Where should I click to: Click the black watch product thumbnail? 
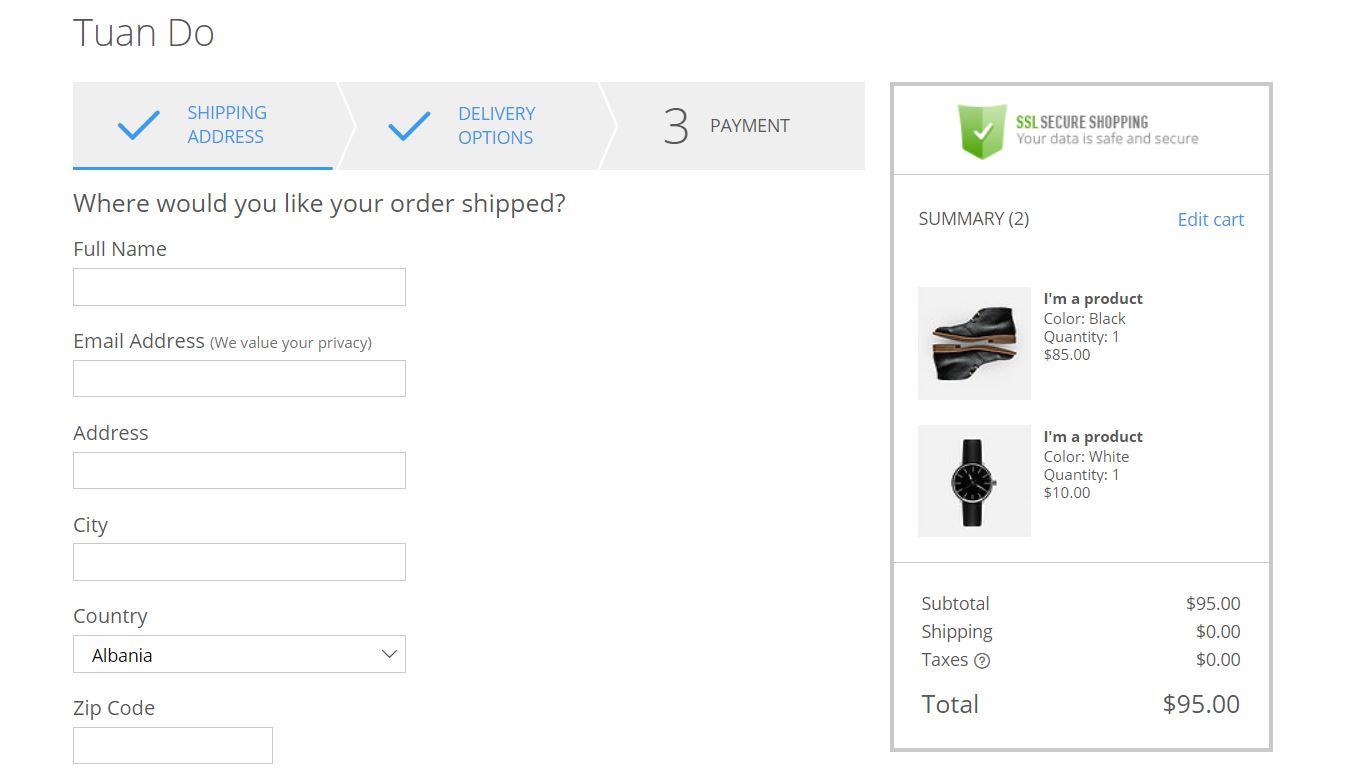[x=974, y=481]
